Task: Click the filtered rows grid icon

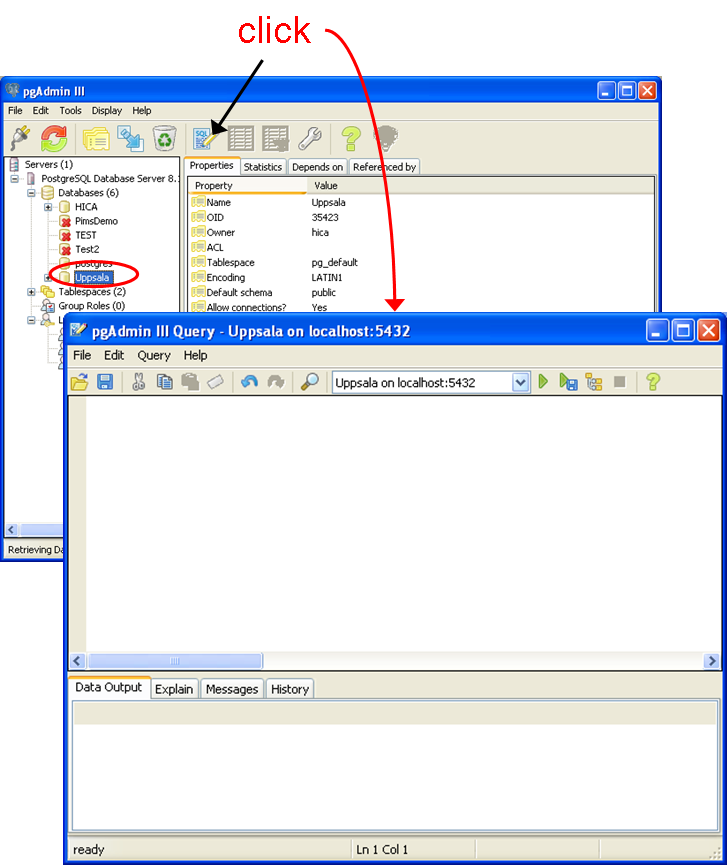Action: pyautogui.click(x=275, y=138)
